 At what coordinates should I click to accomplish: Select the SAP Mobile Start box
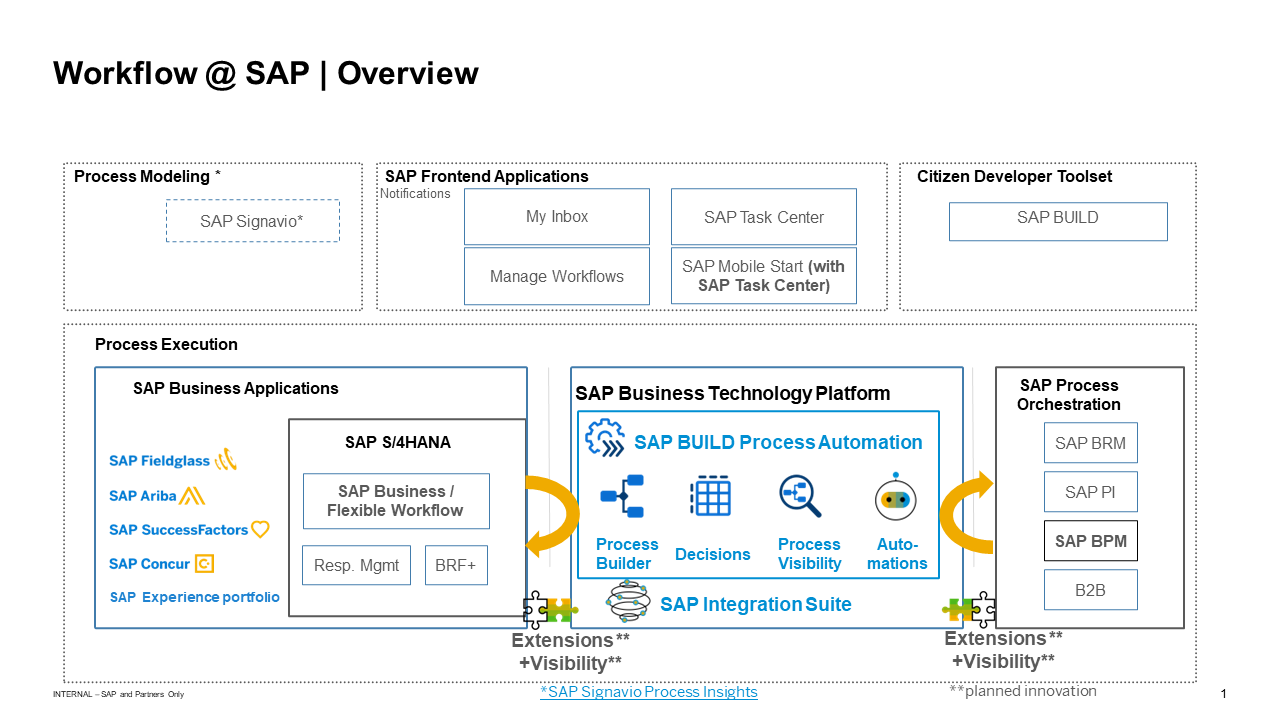pyautogui.click(x=764, y=276)
